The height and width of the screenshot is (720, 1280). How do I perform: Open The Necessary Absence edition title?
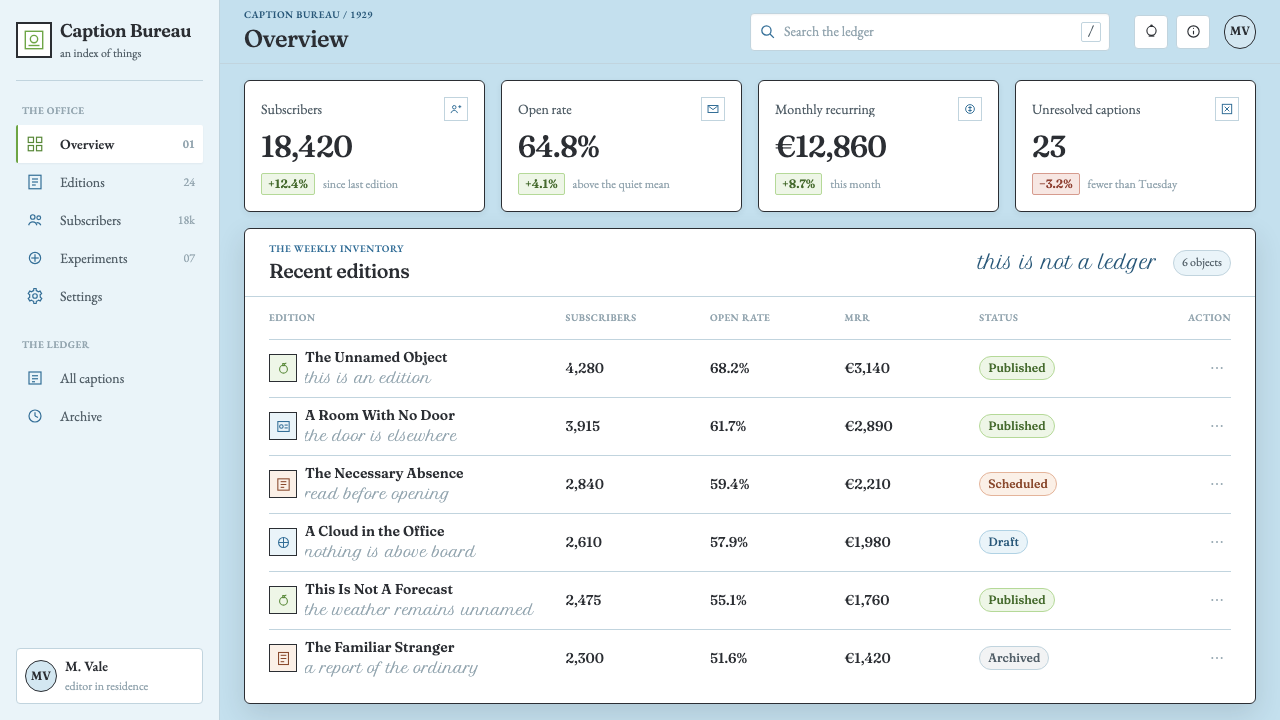coord(384,474)
